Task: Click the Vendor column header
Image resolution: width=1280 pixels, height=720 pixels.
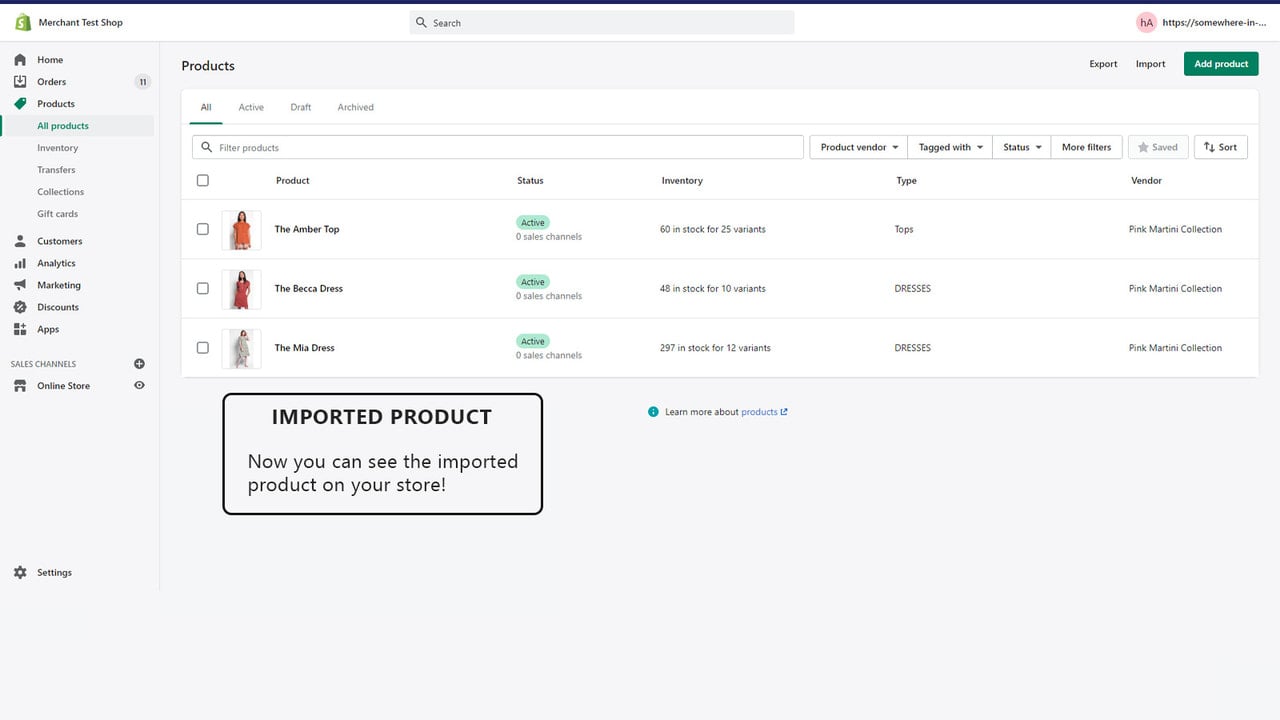Action: tap(1146, 181)
